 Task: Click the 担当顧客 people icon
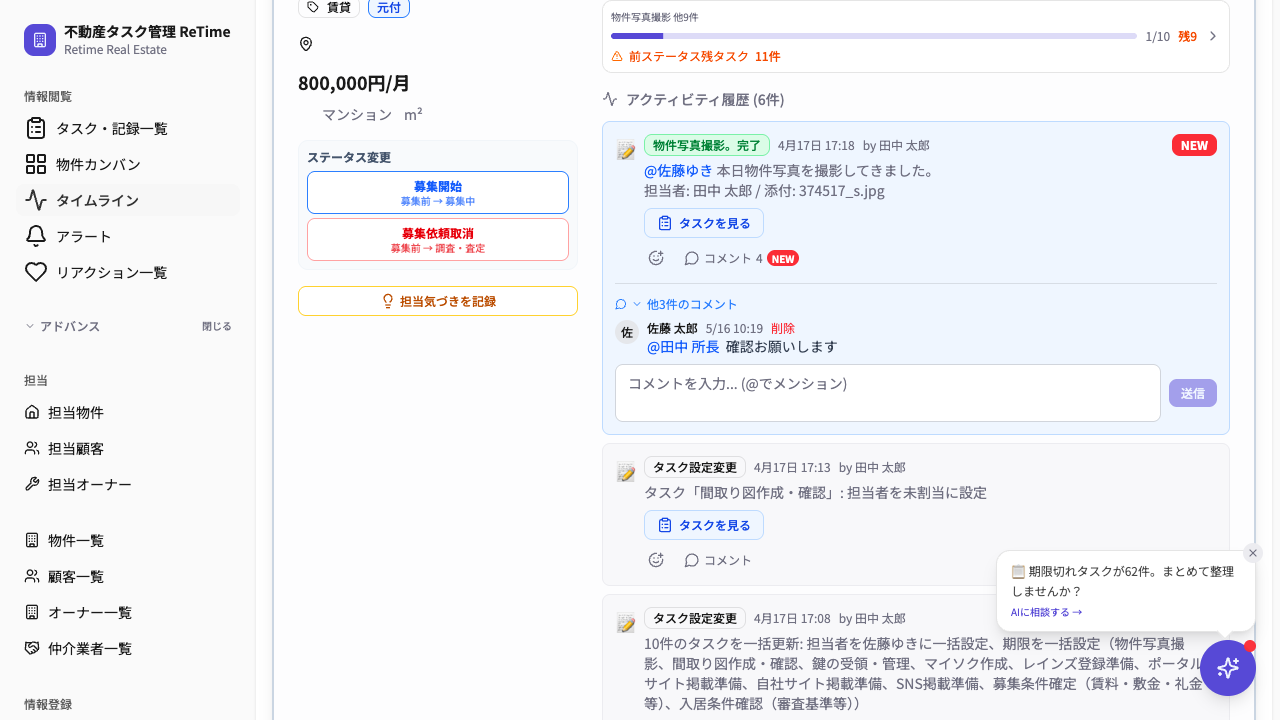point(32,448)
